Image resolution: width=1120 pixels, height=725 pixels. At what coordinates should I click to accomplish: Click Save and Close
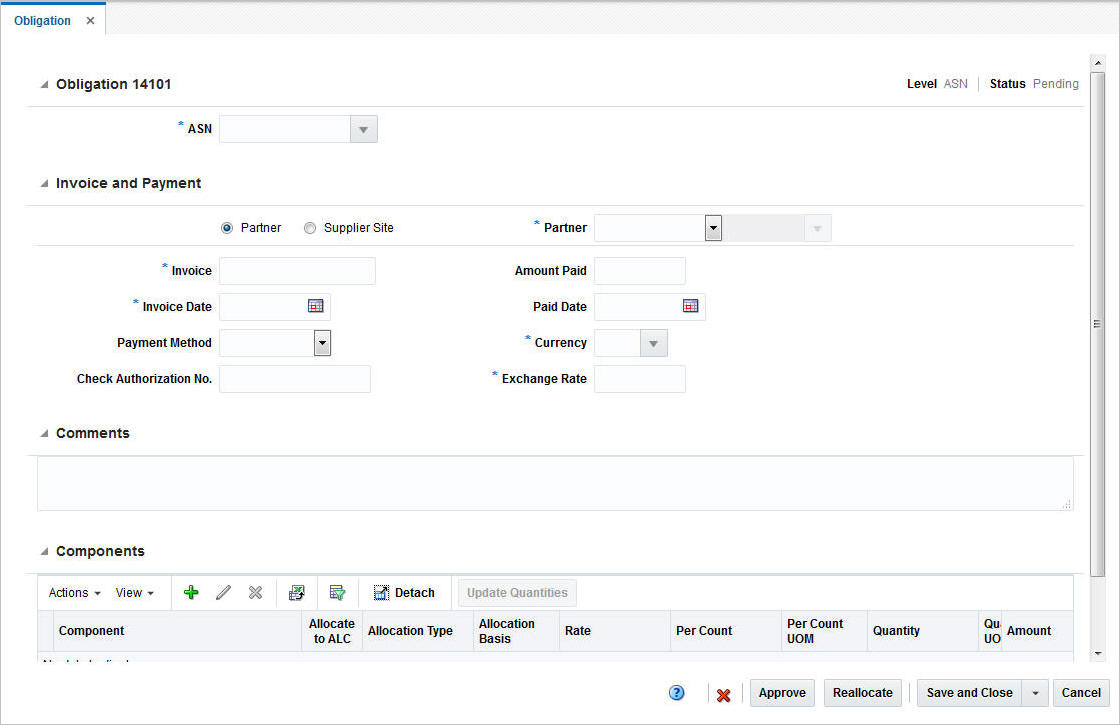click(969, 693)
